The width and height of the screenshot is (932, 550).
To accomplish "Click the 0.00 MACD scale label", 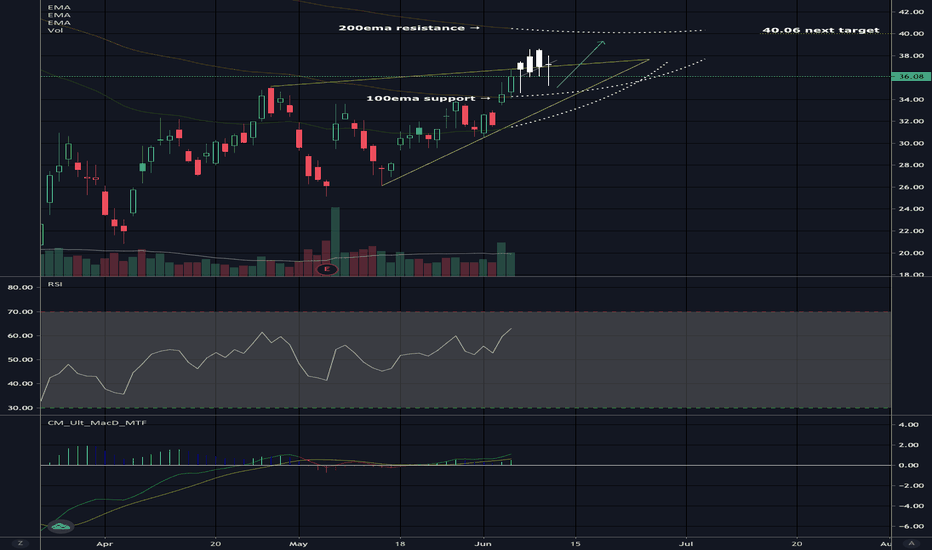I will pos(909,465).
